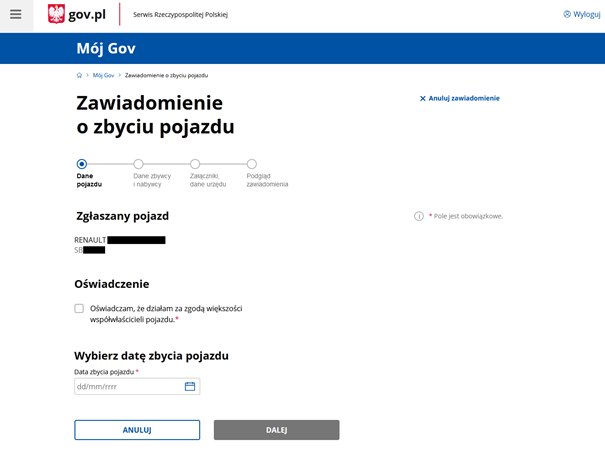Select the Dane pojazdu step circle
This screenshot has width=605, height=451.
[82, 164]
